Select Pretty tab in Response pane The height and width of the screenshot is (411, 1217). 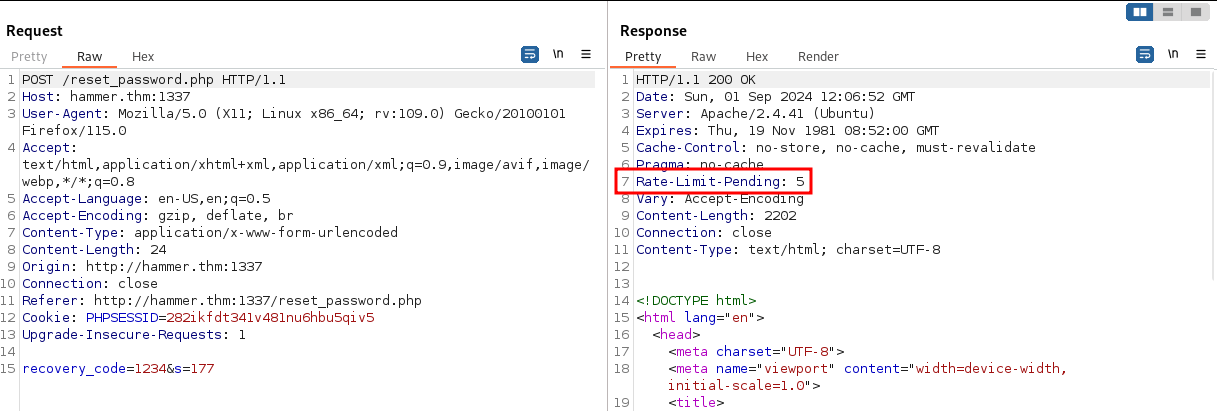click(x=643, y=57)
